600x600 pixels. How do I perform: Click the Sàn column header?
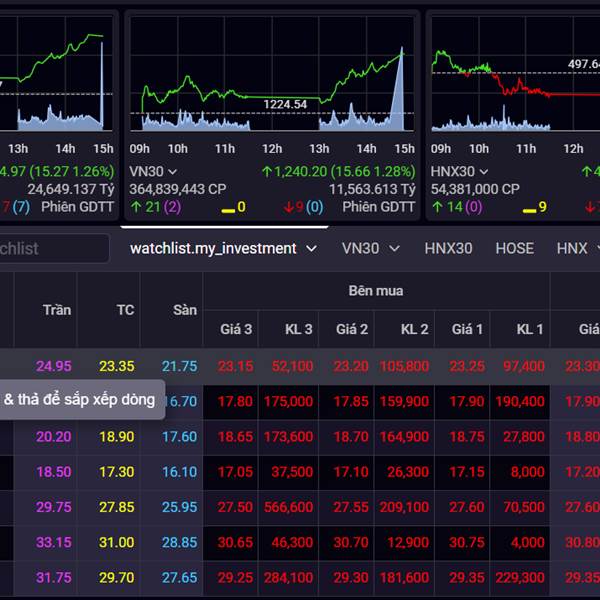185,310
